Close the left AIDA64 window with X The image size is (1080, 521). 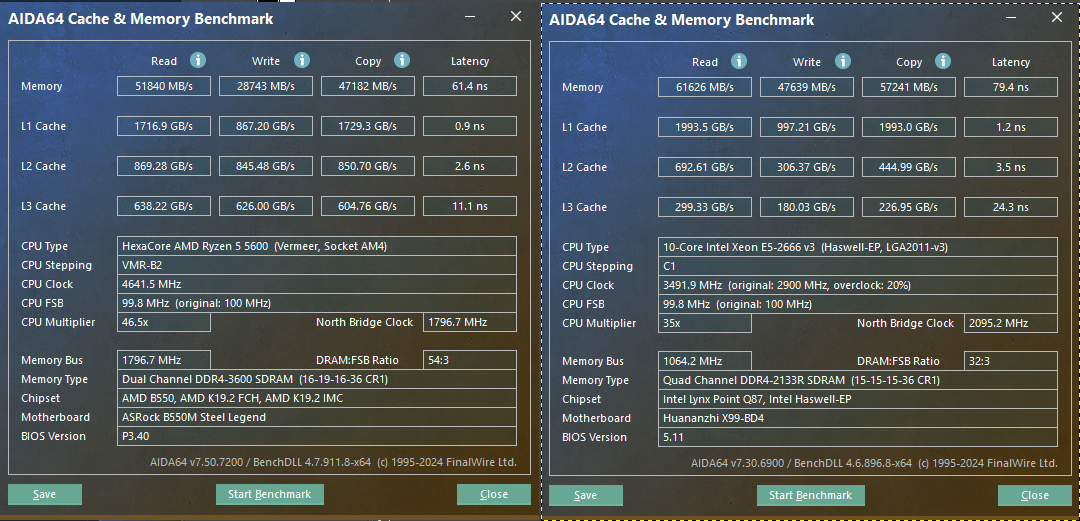pos(515,17)
